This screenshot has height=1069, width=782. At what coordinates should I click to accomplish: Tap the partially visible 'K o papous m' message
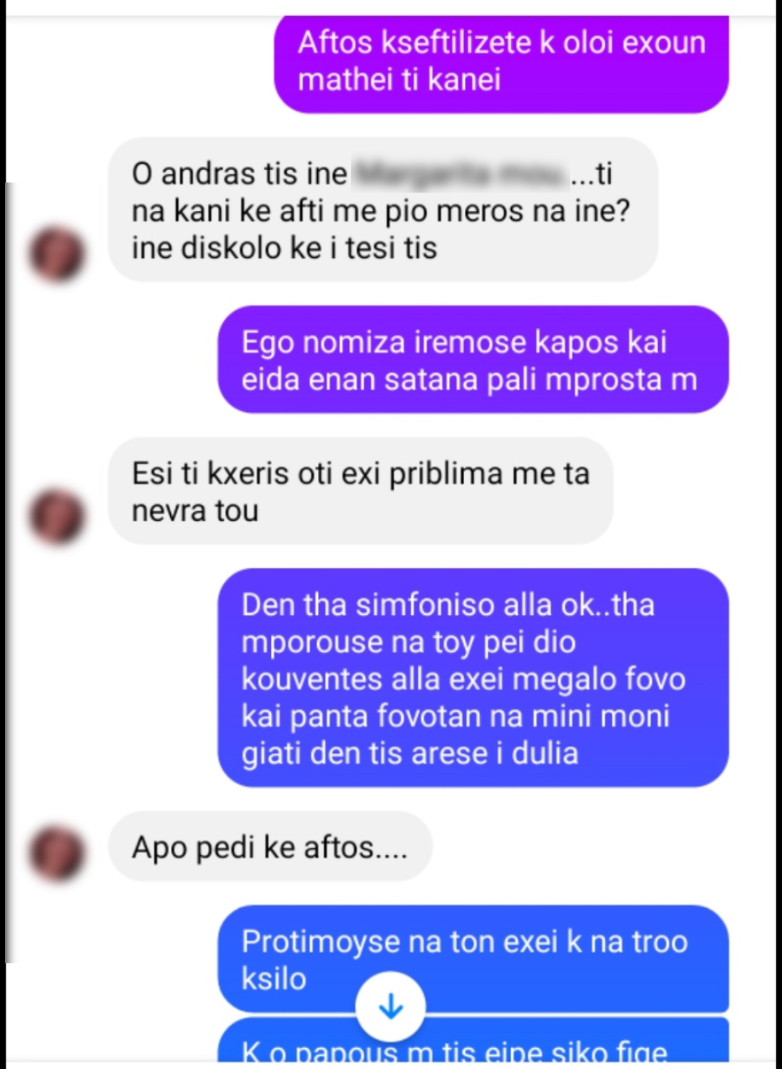tap(473, 1042)
